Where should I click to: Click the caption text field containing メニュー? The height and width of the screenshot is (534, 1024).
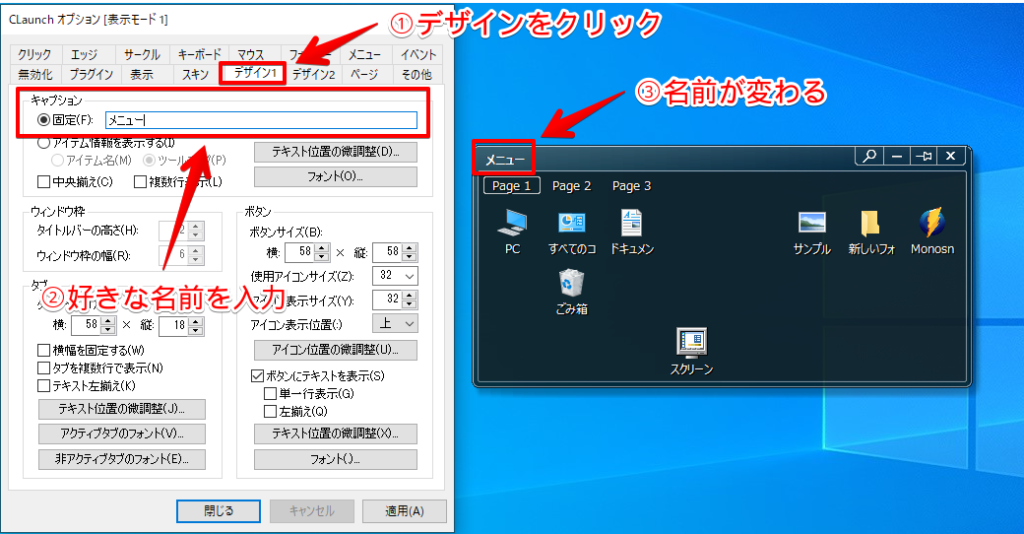(261, 120)
